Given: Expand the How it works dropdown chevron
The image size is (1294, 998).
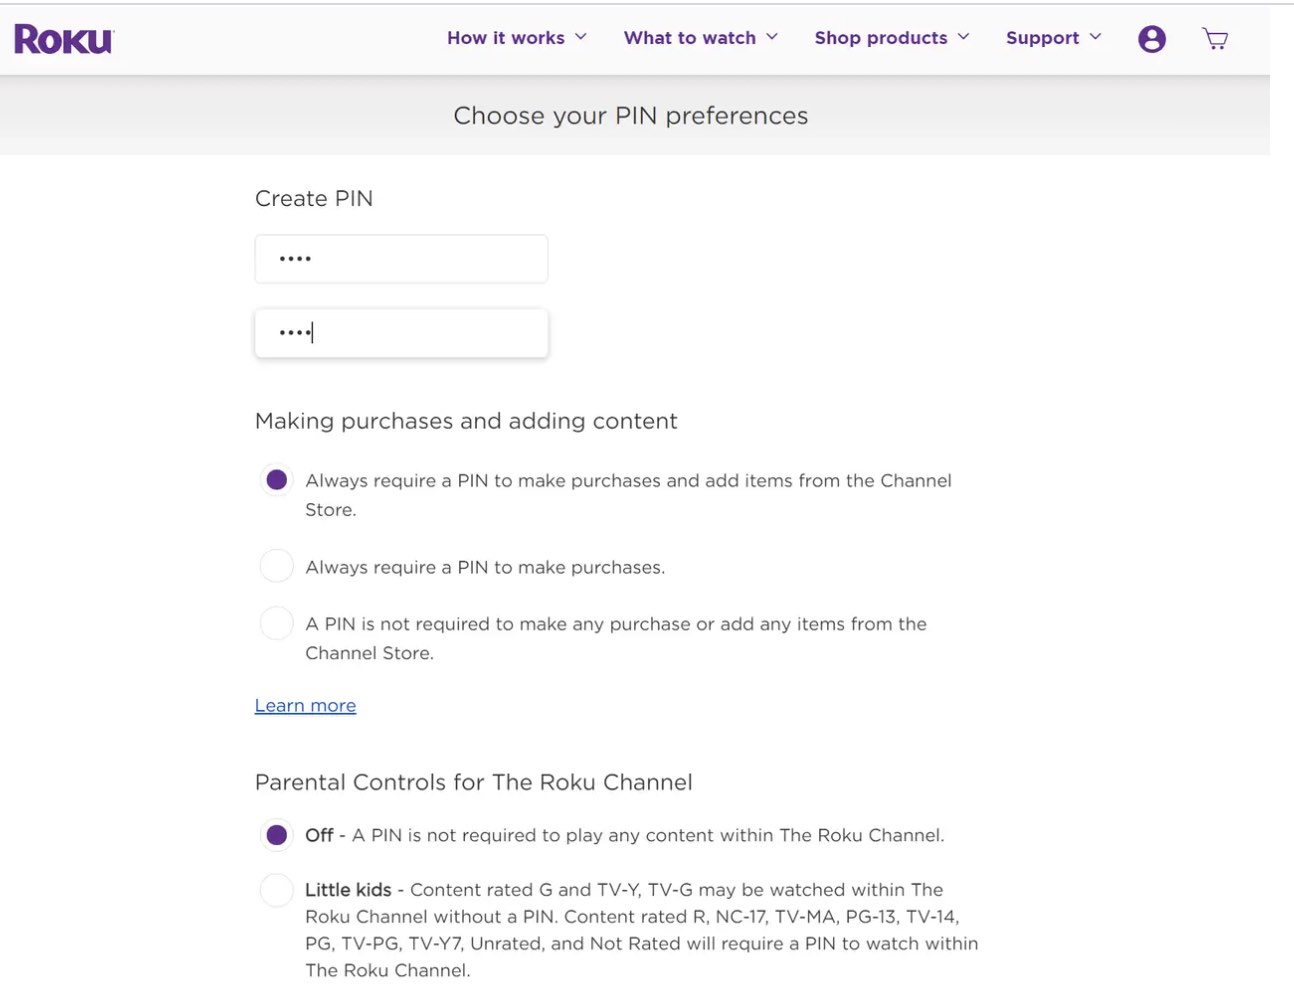Looking at the screenshot, I should (x=580, y=38).
